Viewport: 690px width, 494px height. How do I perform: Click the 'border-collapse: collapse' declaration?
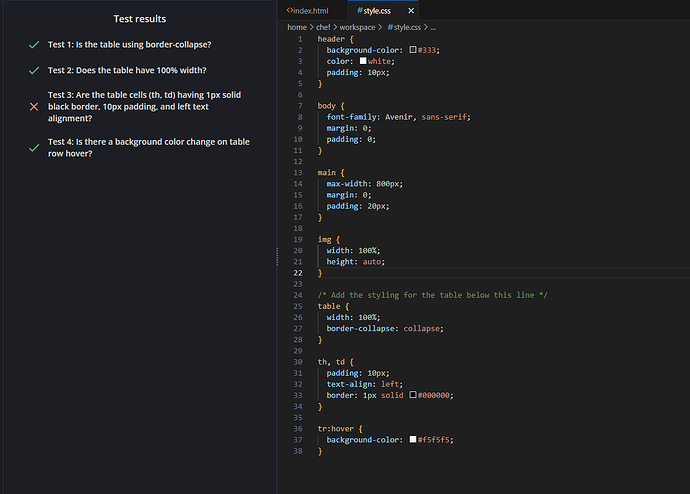click(x=385, y=328)
